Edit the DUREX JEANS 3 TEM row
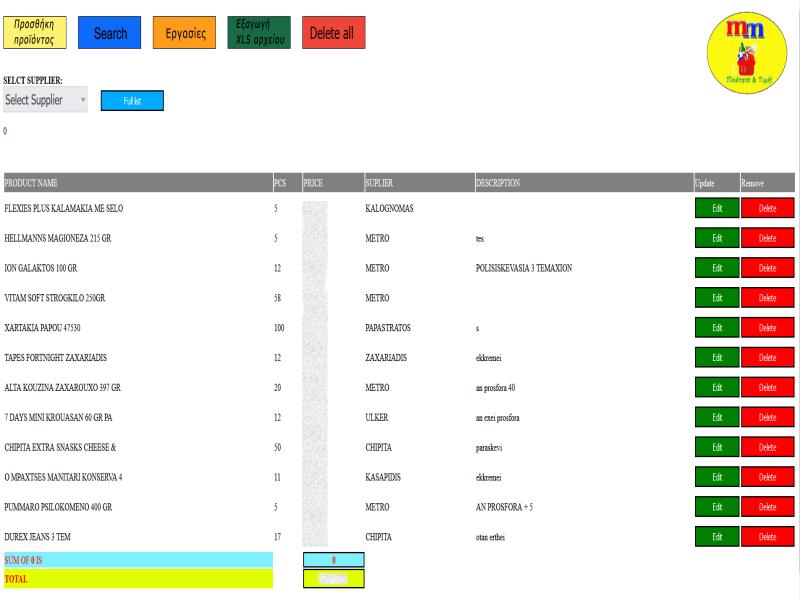The height and width of the screenshot is (600, 800). [717, 536]
